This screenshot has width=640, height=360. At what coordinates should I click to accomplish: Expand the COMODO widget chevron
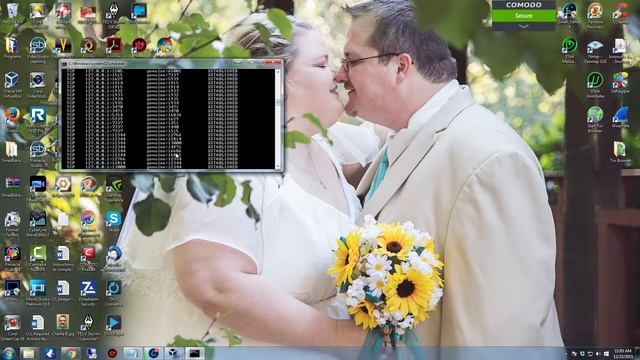(524, 26)
